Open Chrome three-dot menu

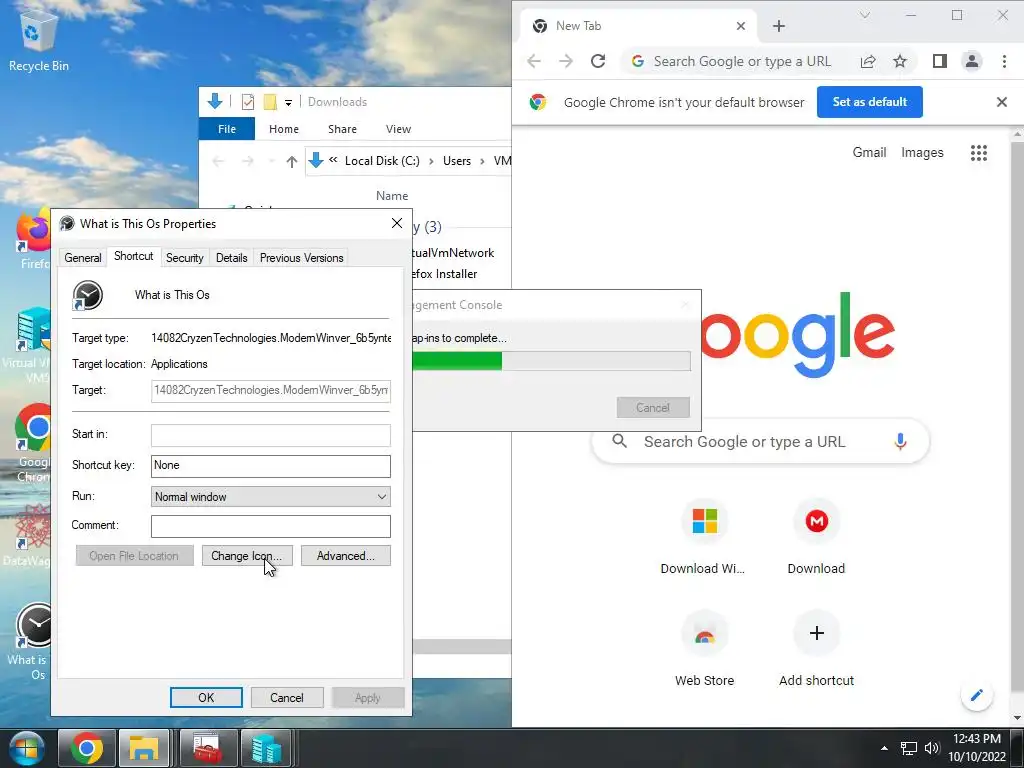(1004, 61)
